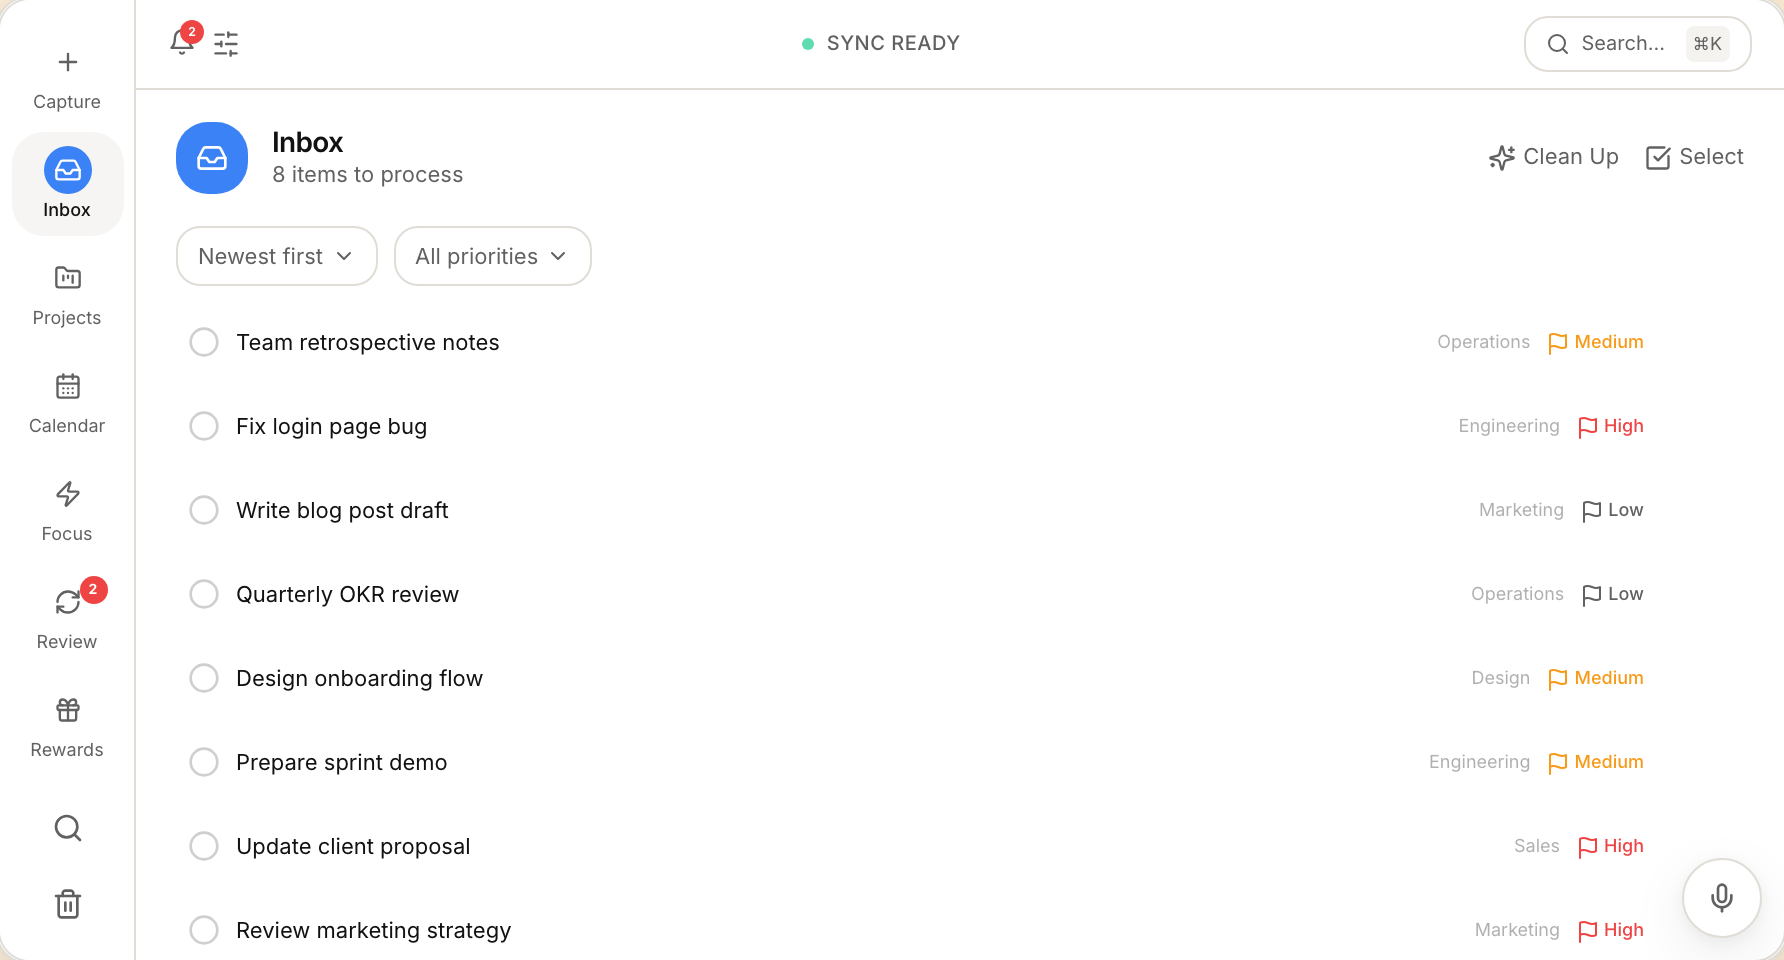Image resolution: width=1784 pixels, height=960 pixels.
Task: Open Projects from the sidebar
Action: [x=67, y=278]
